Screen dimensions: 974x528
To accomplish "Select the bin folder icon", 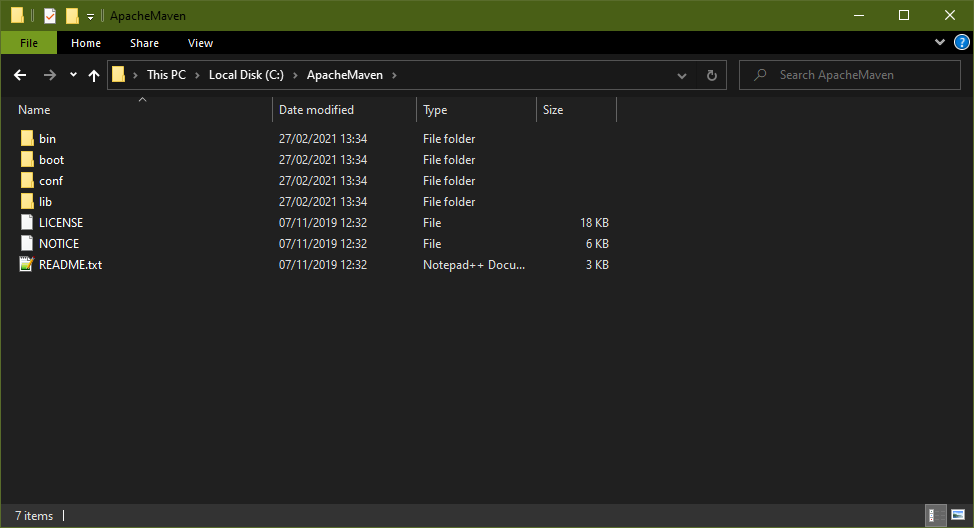I will coord(27,139).
